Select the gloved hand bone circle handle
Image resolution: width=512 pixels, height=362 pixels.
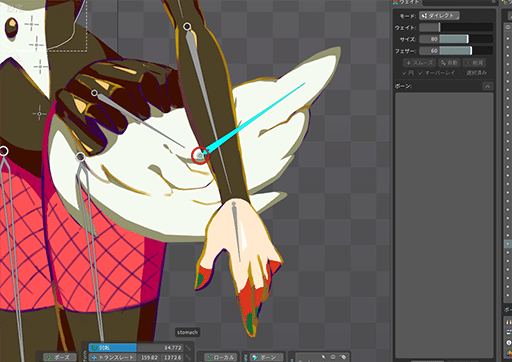pyautogui.click(x=94, y=93)
